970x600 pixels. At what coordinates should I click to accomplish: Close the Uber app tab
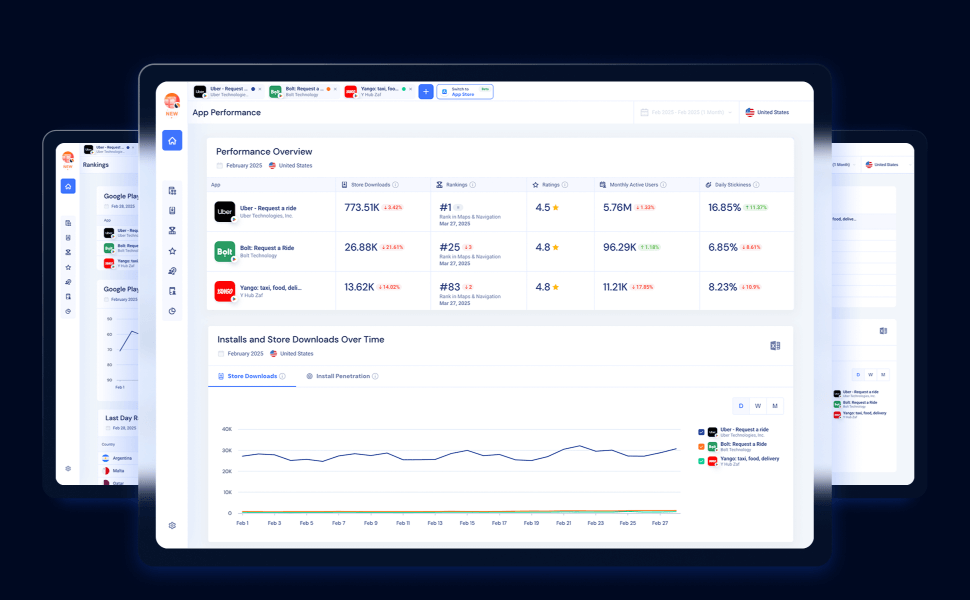coord(260,89)
